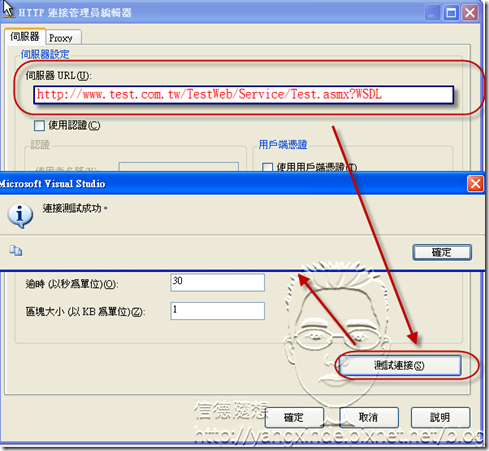Image resolution: width=489 pixels, height=451 pixels.
Task: Open the Proxy tab
Action: 63,38
